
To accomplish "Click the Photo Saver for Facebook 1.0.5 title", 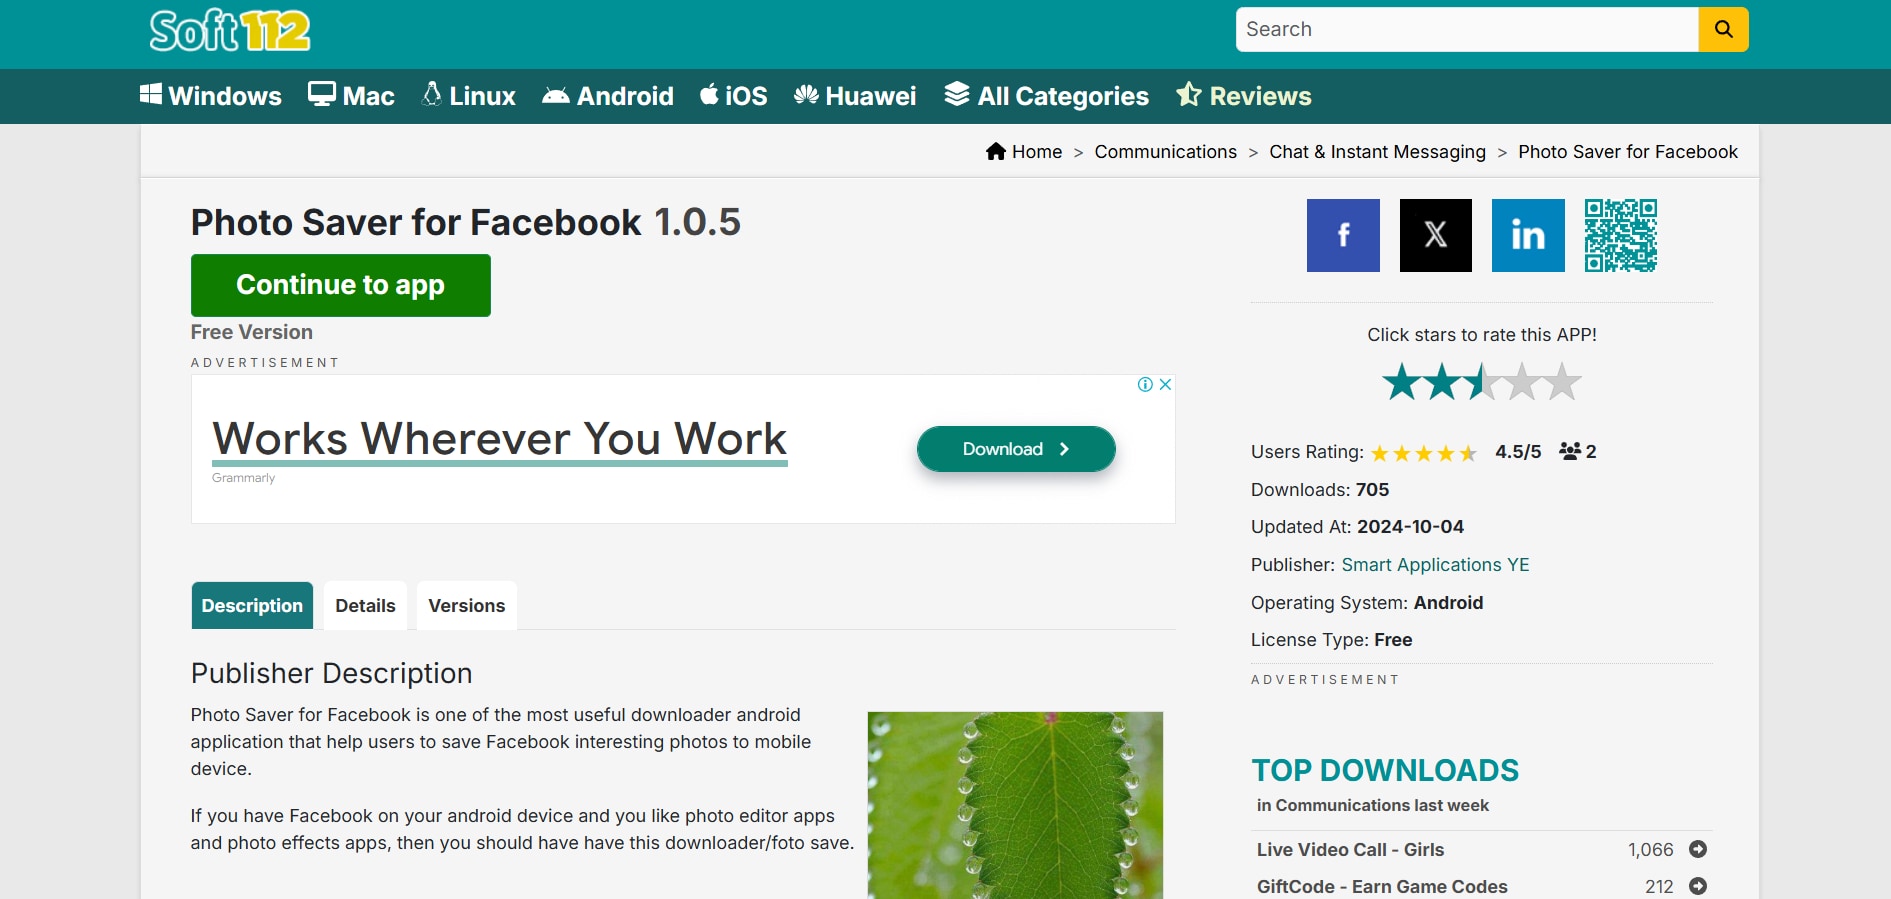I will click(x=466, y=222).
